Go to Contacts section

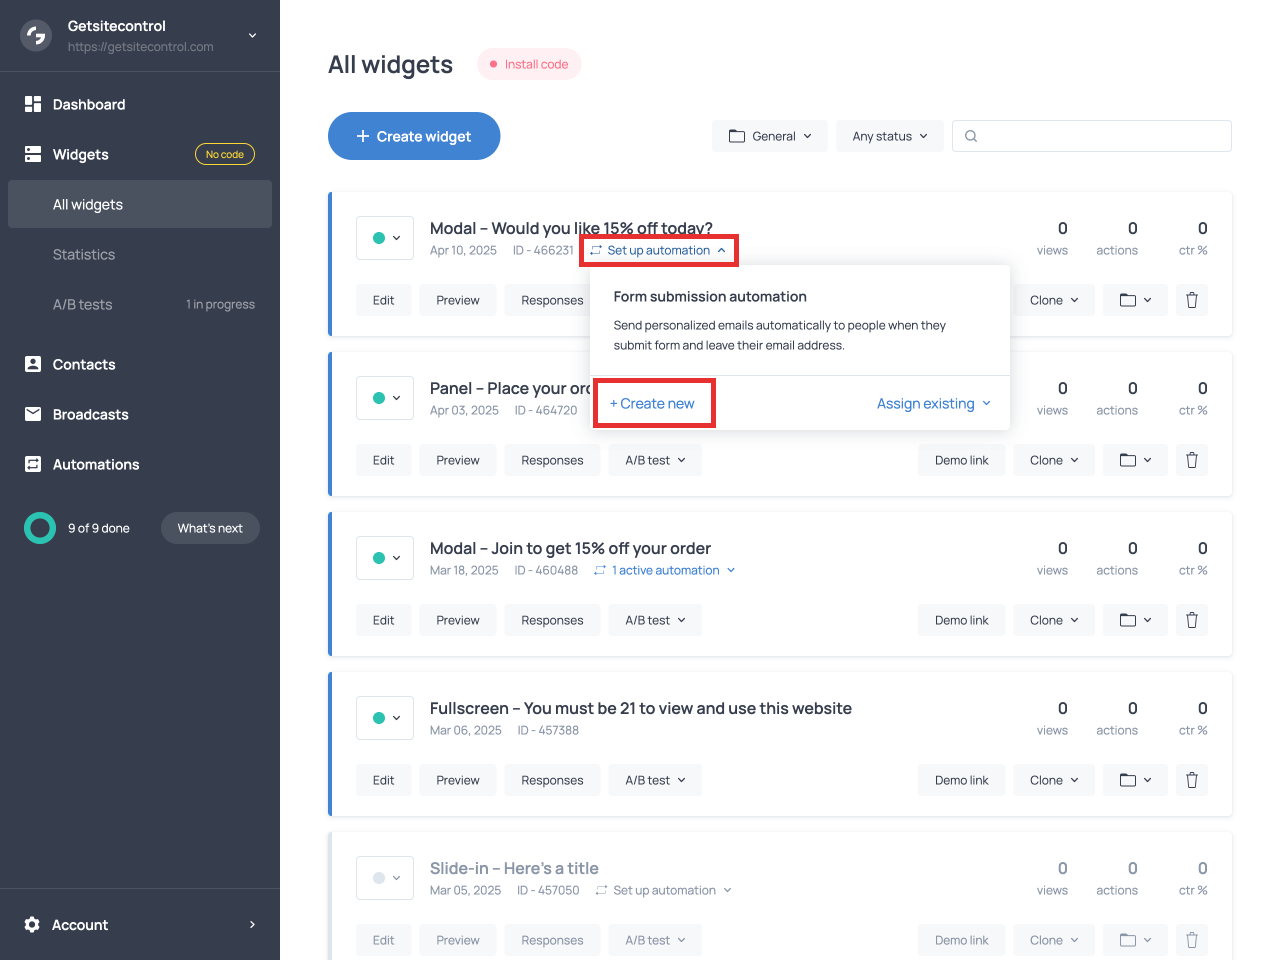click(84, 364)
